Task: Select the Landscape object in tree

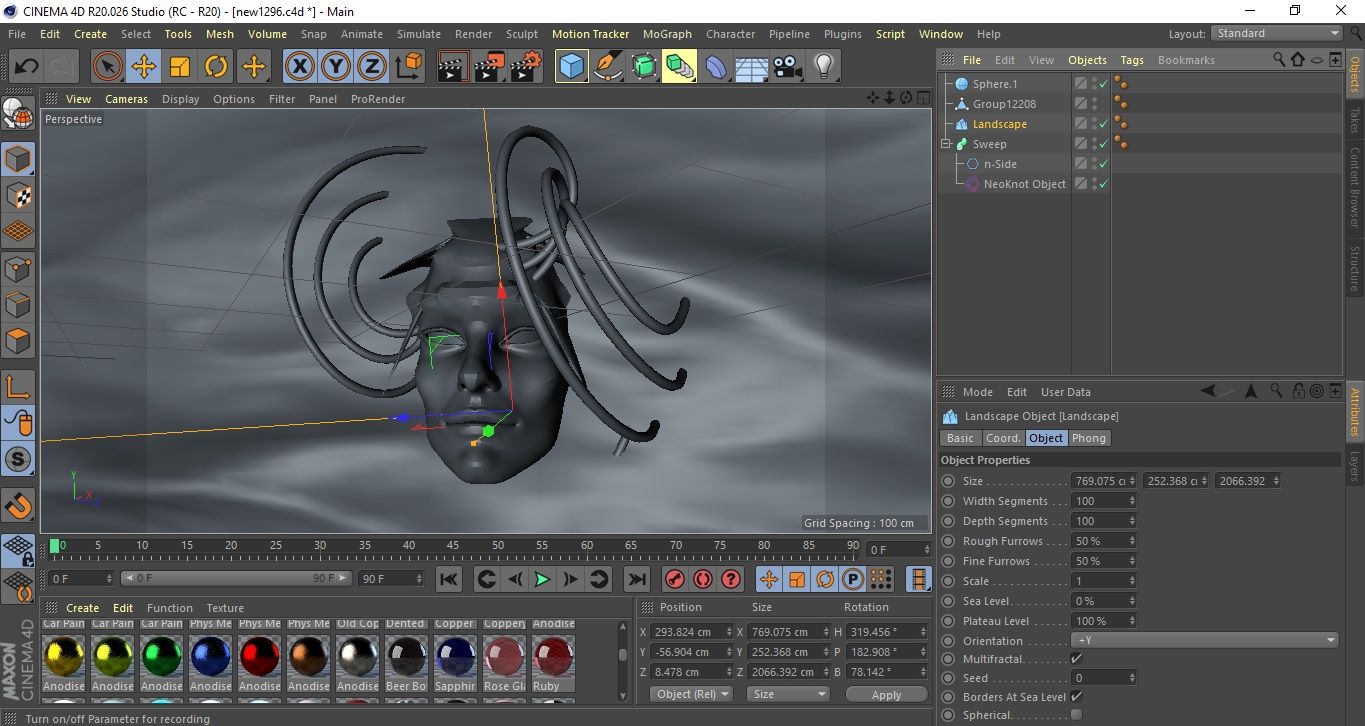Action: click(1000, 124)
